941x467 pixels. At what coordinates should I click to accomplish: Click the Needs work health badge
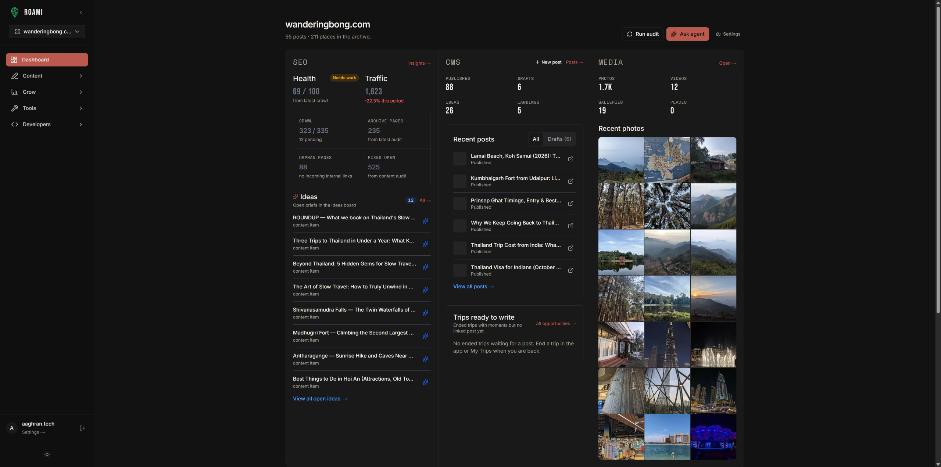(x=344, y=78)
